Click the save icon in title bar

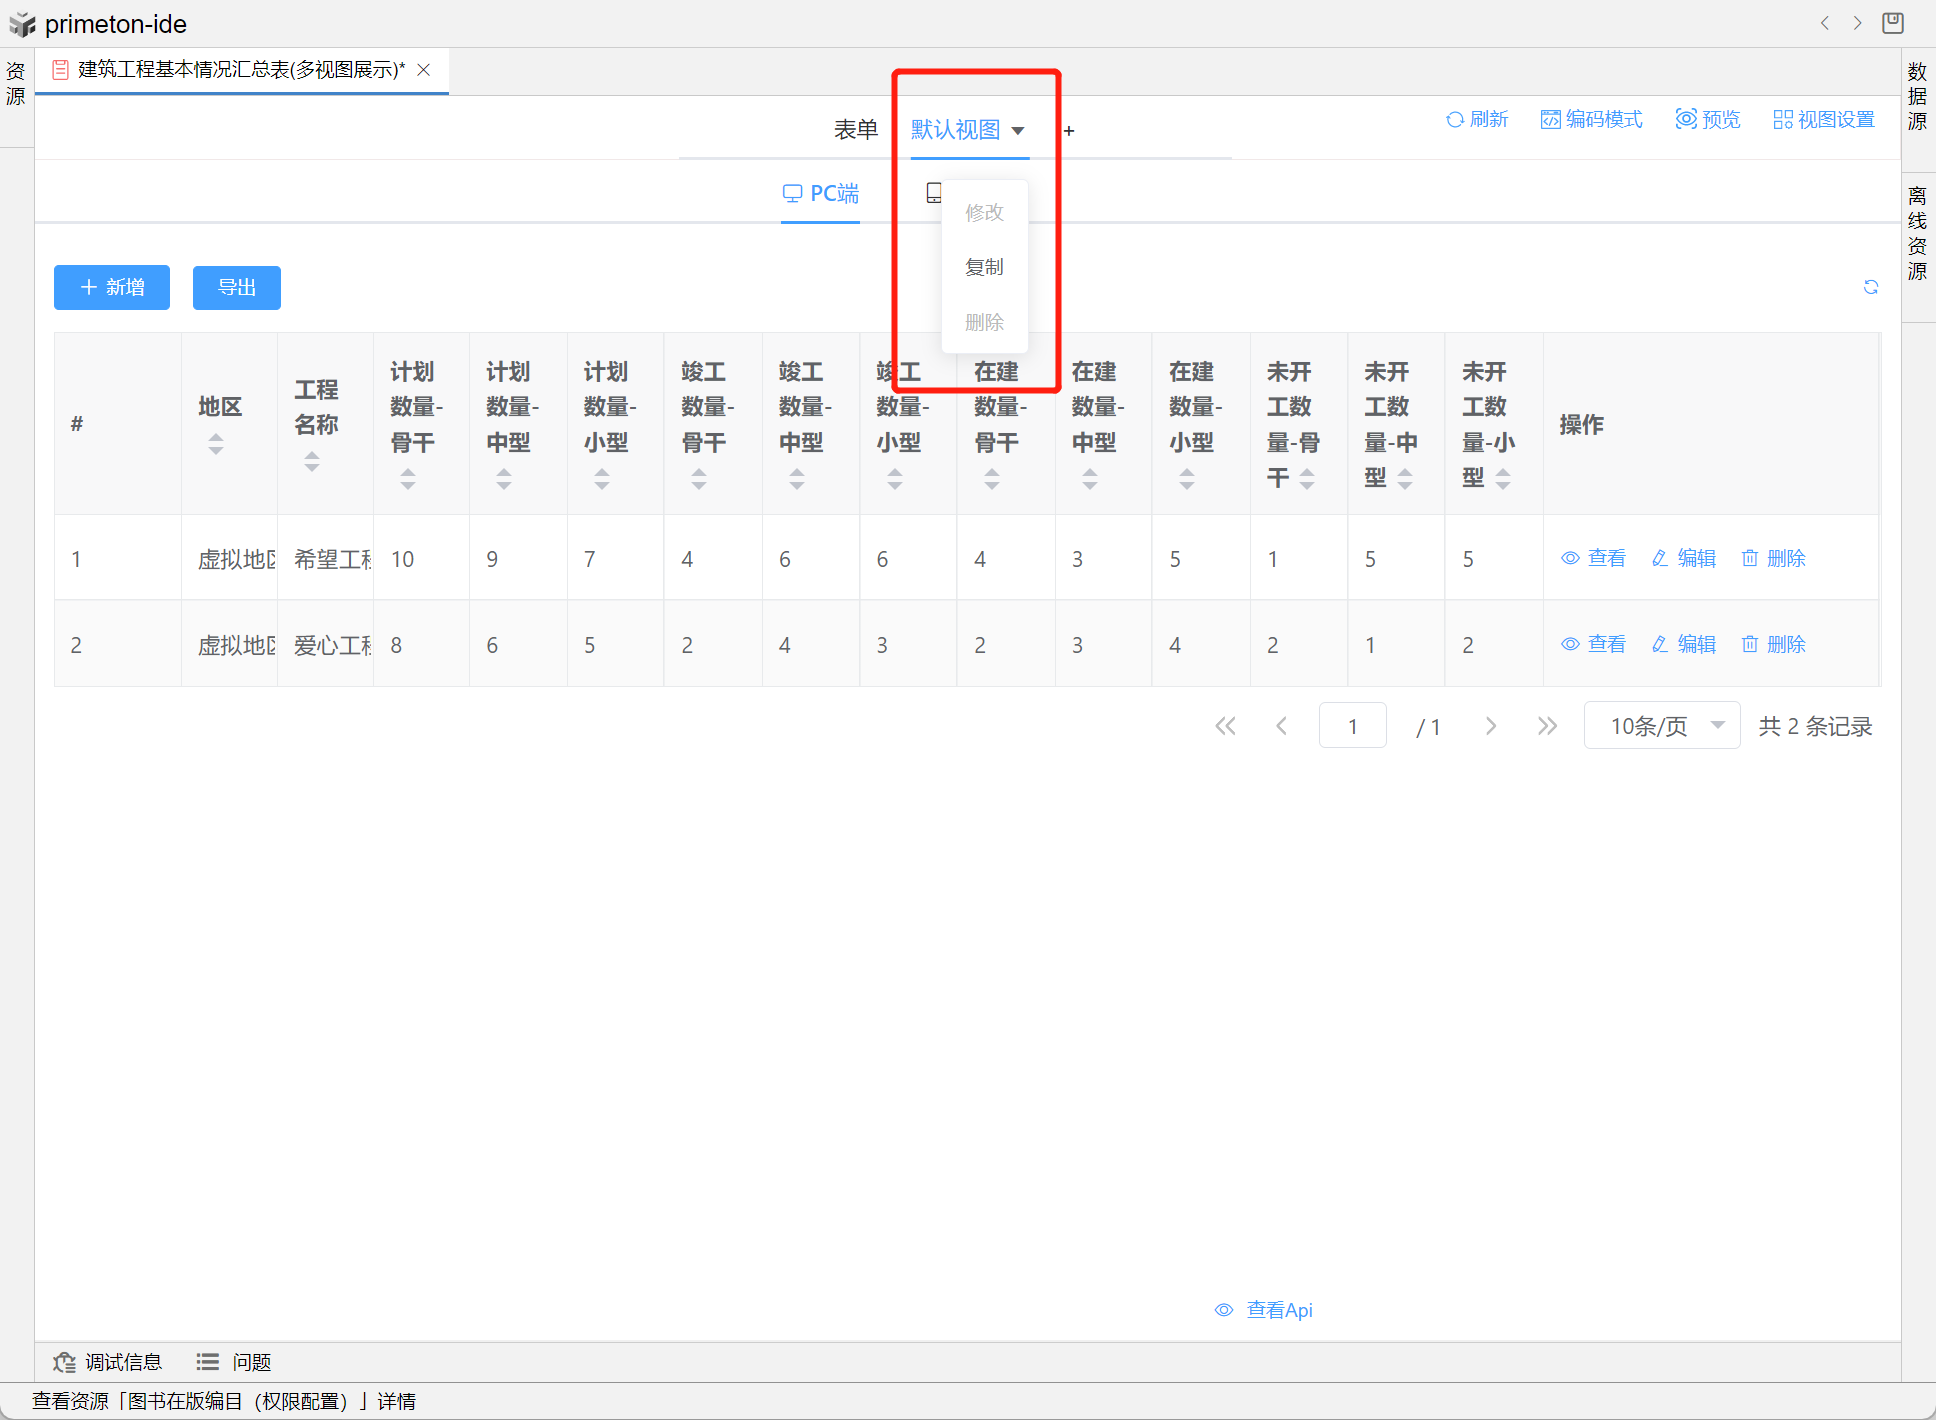pos(1892,23)
